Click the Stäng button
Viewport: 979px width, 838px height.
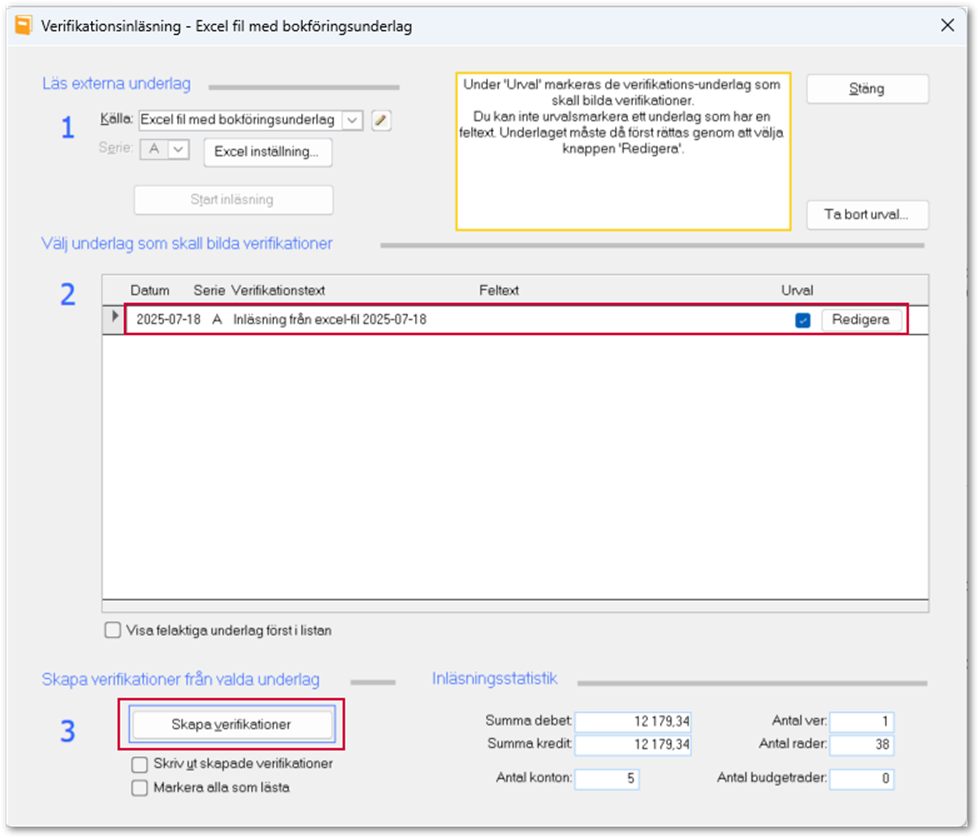(867, 89)
